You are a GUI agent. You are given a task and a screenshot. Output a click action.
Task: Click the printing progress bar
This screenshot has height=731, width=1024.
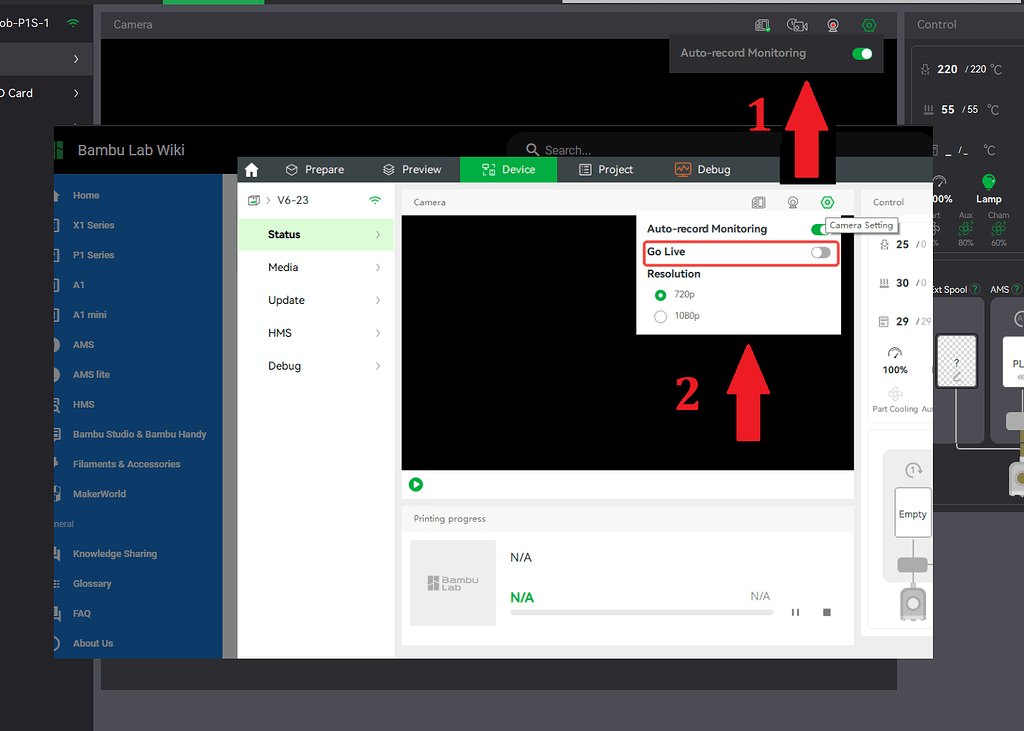[x=641, y=613]
